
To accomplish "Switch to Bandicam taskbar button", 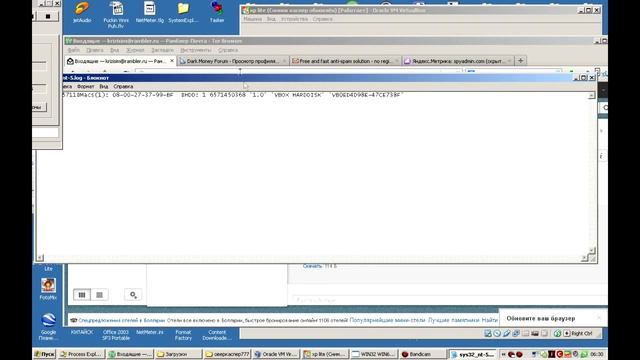I will coord(422,354).
